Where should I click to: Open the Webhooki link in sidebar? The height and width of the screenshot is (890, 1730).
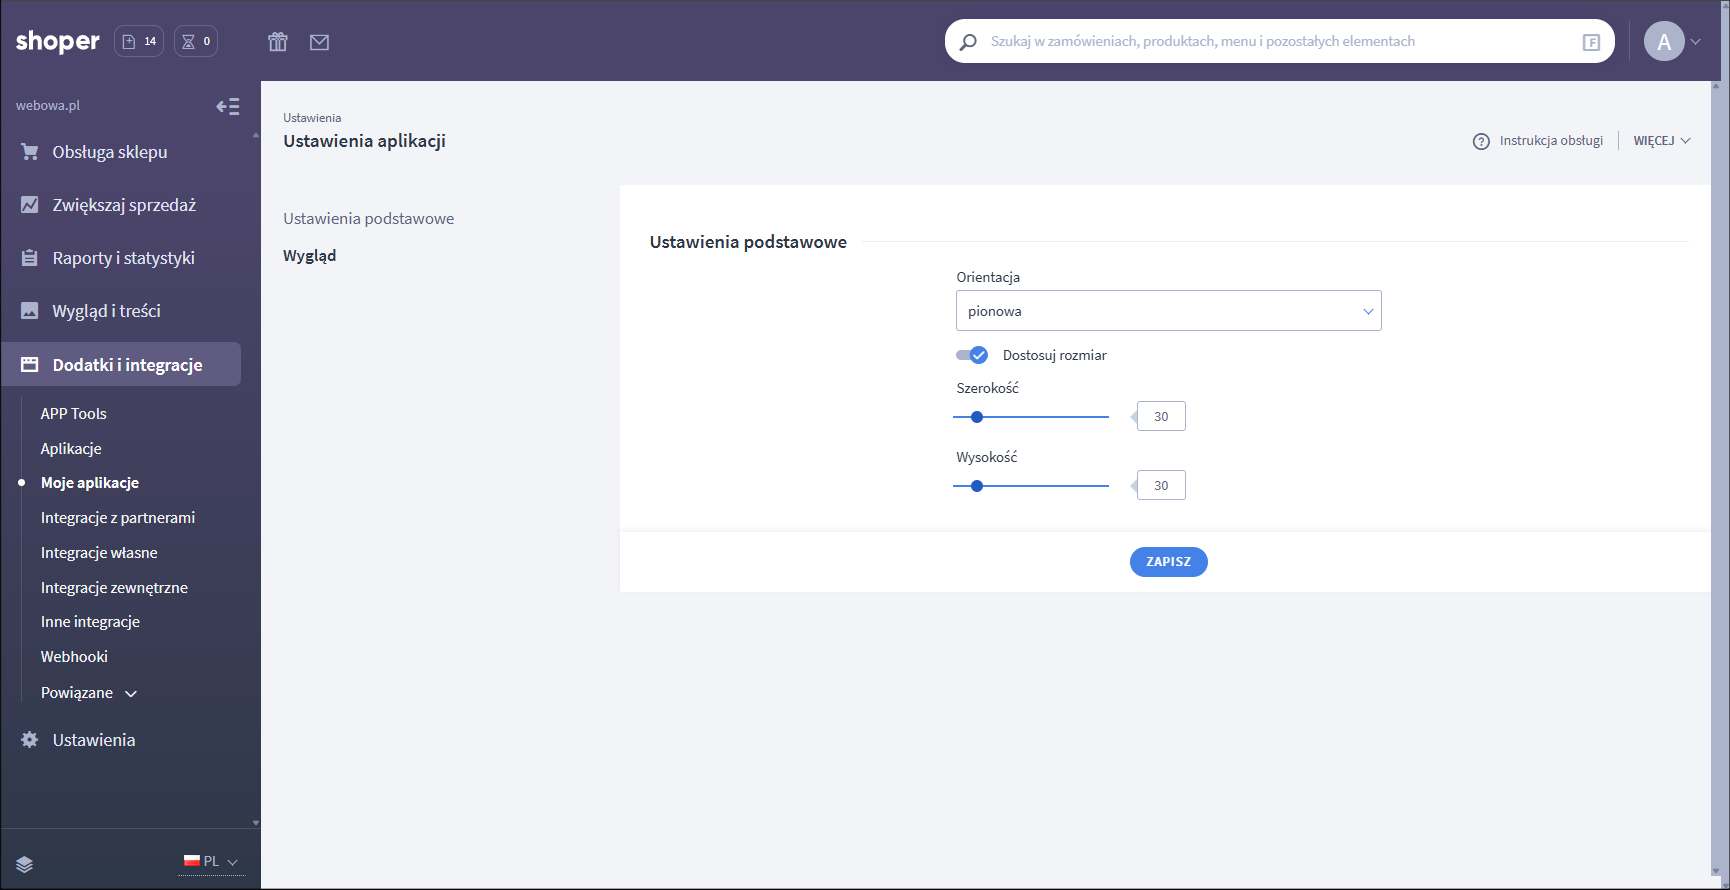click(74, 657)
